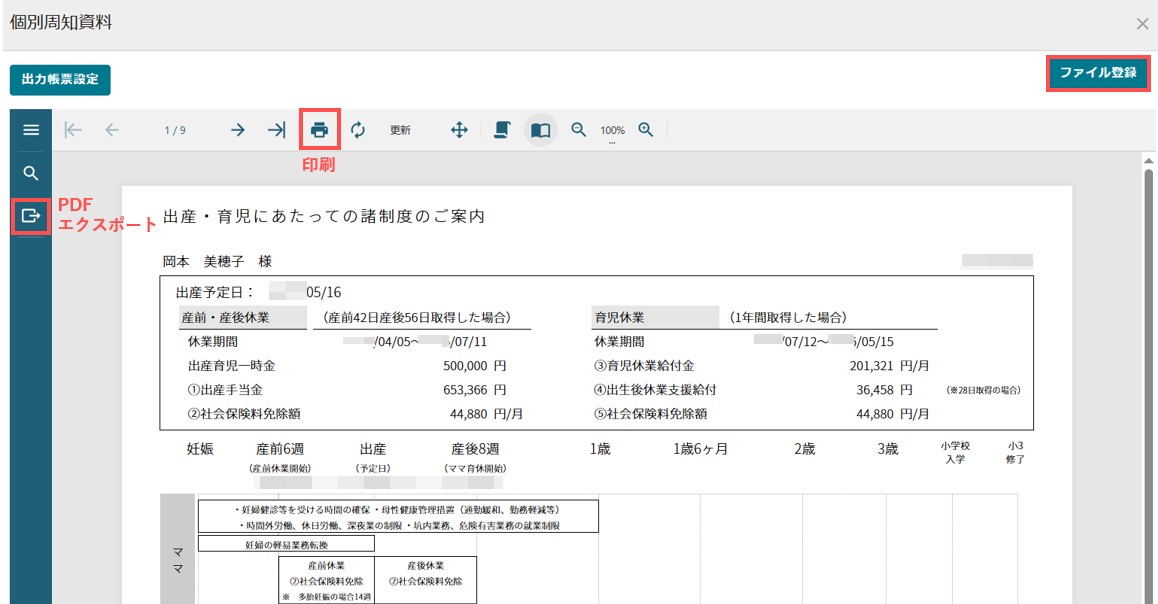
Task: Click the 出力帳票設定 button
Action: 60,80
